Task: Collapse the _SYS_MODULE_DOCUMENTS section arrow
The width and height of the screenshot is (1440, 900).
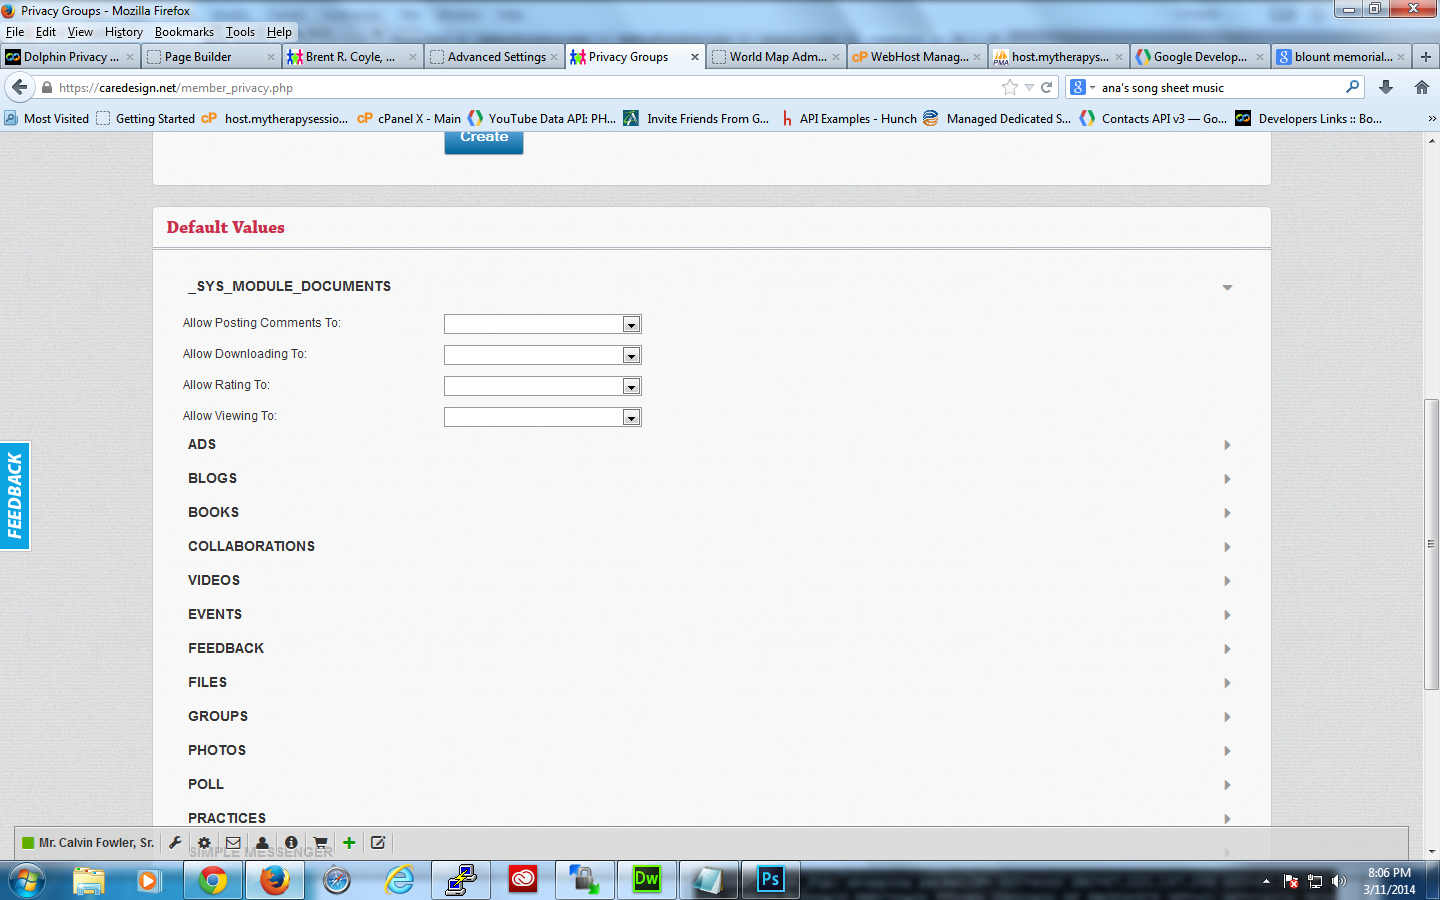Action: [1227, 287]
